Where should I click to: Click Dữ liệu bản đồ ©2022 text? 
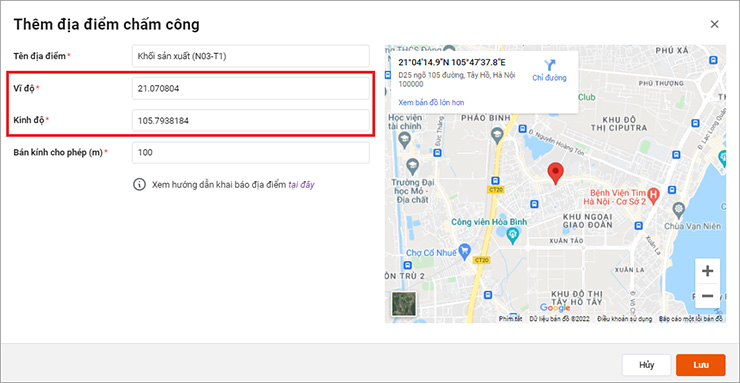click(x=559, y=319)
